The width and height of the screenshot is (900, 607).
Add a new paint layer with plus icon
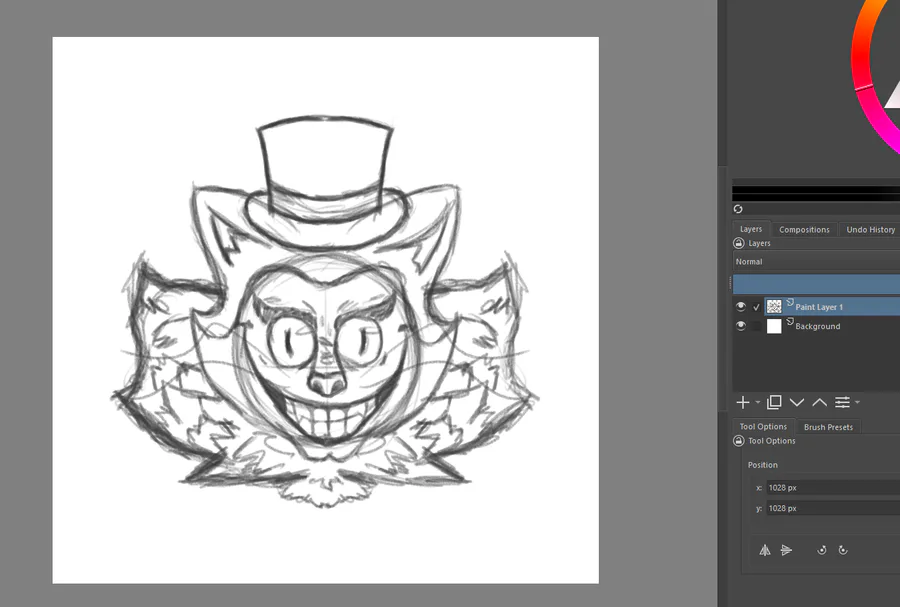pos(743,402)
